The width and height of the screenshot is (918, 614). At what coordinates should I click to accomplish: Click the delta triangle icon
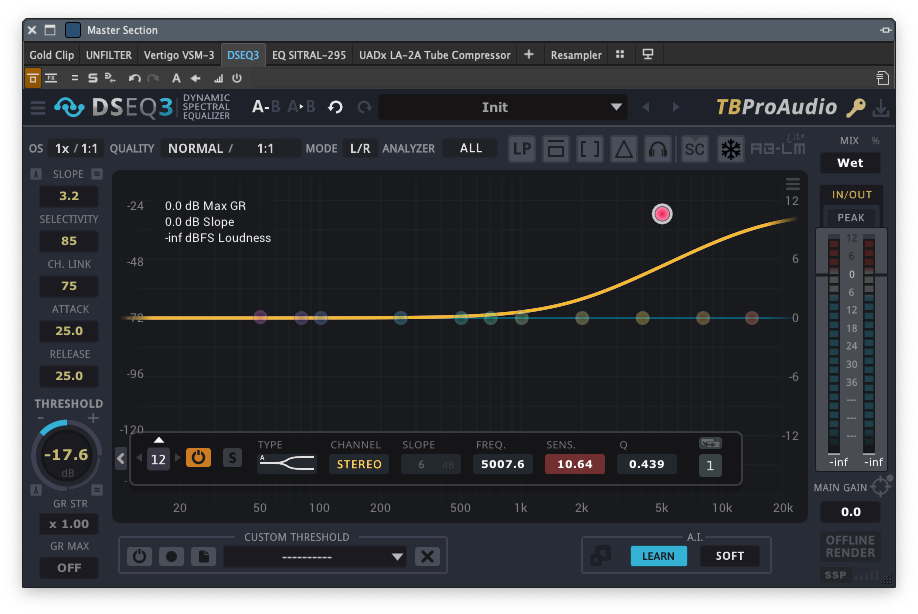(x=624, y=149)
